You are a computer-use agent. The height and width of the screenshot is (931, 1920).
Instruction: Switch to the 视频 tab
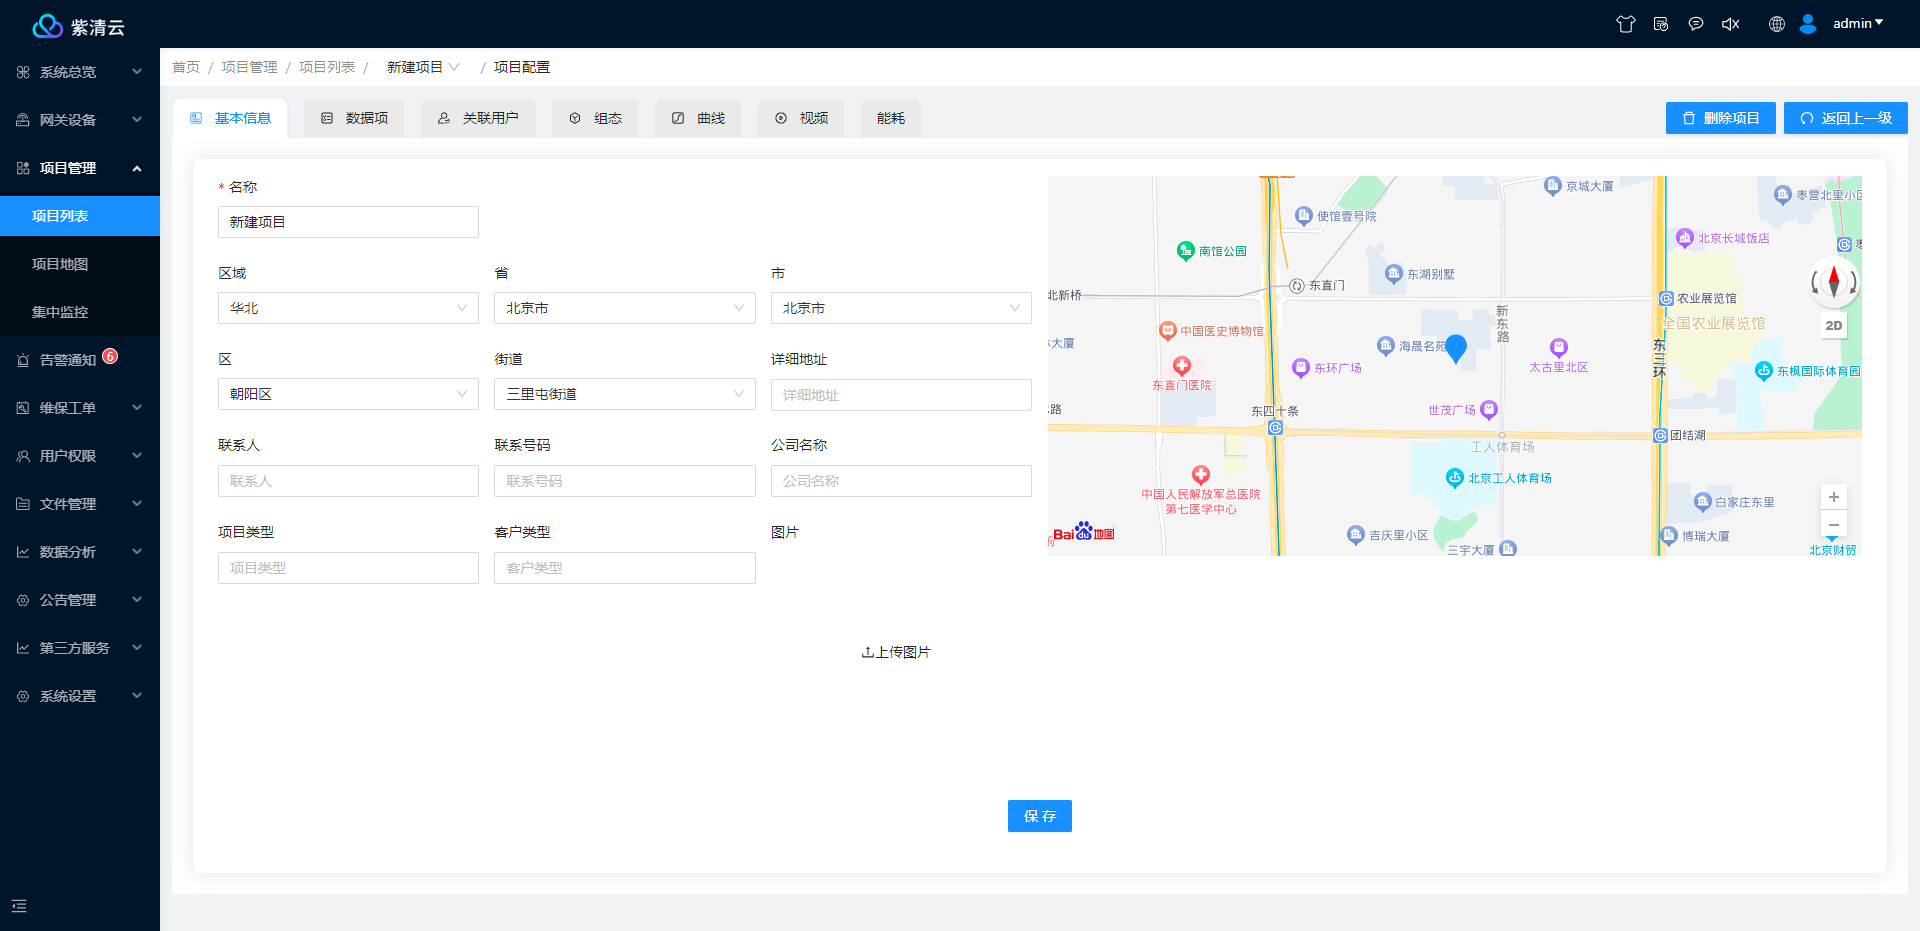[x=801, y=118]
